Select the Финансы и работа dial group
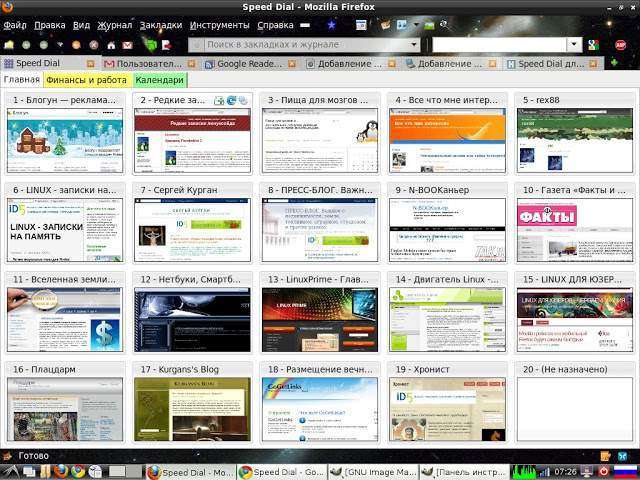 (87, 80)
